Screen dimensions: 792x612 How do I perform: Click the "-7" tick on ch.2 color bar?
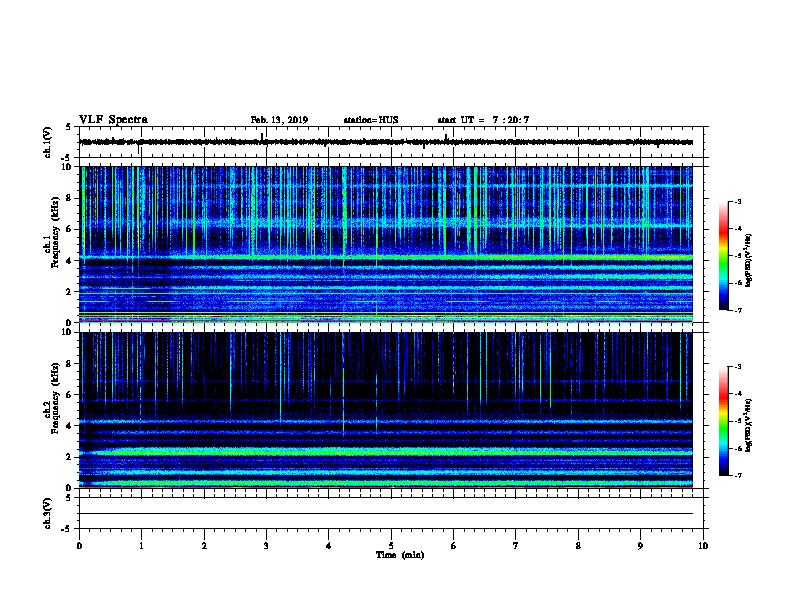tap(737, 476)
